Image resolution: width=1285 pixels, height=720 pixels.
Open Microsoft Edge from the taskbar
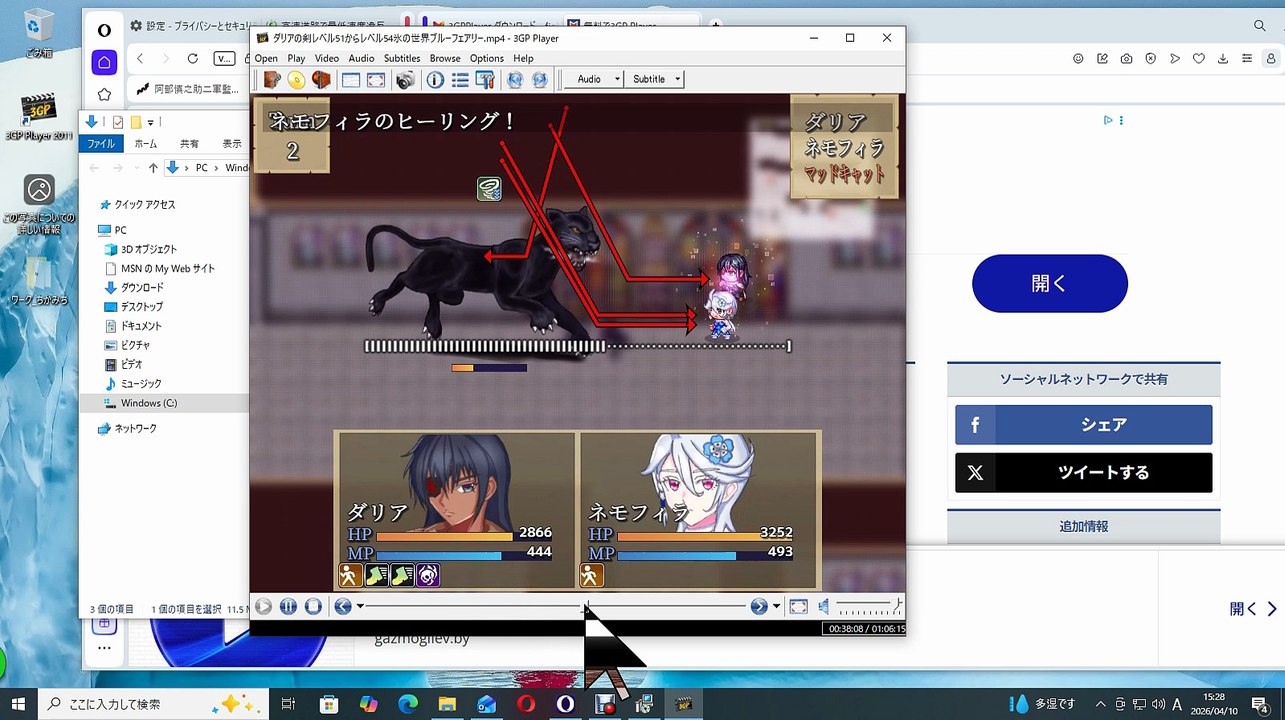(x=408, y=704)
